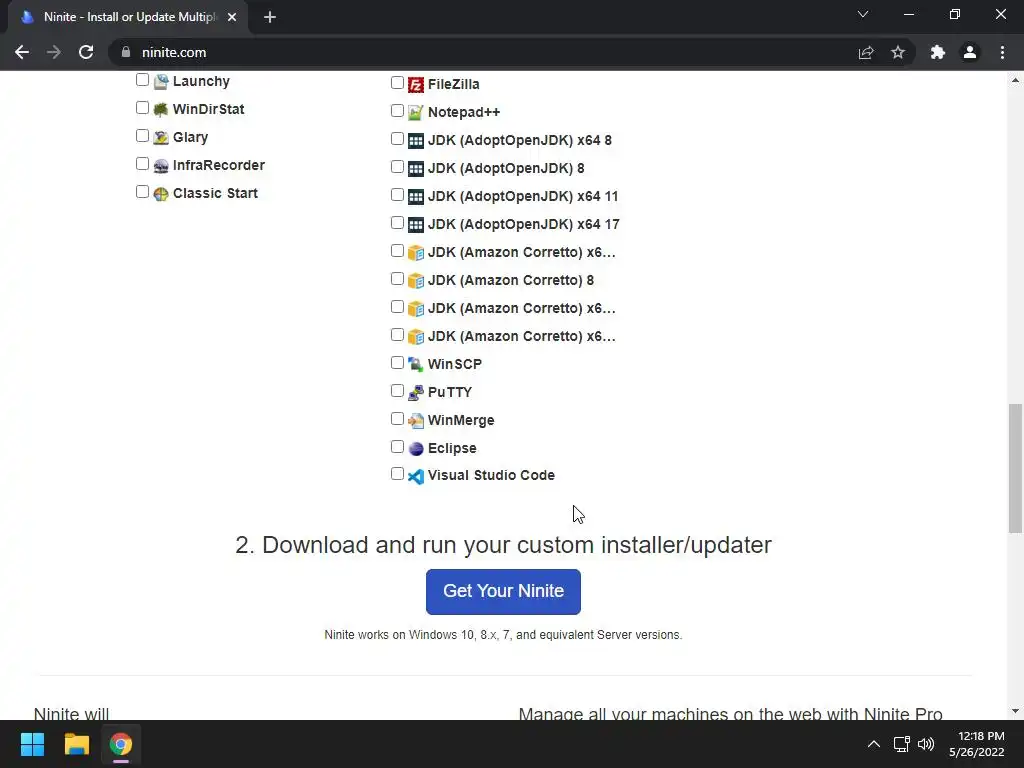Tick the Glary checkbox
This screenshot has width=1024, height=768.
(x=142, y=136)
